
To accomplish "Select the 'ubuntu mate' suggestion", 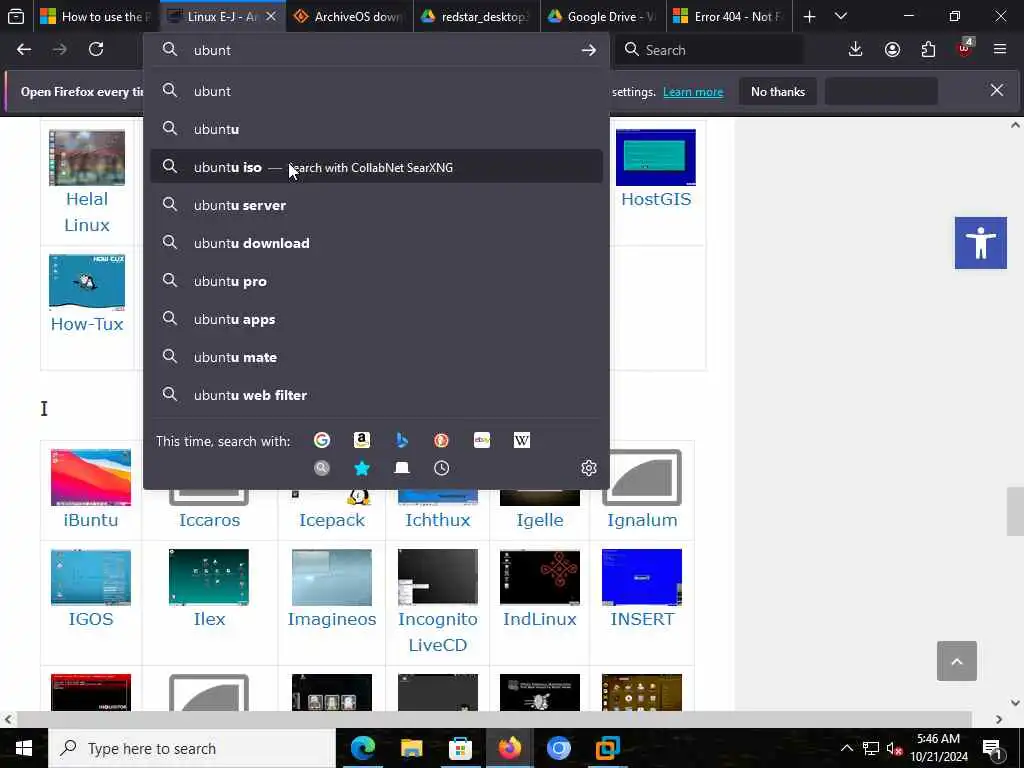I will pyautogui.click(x=376, y=357).
